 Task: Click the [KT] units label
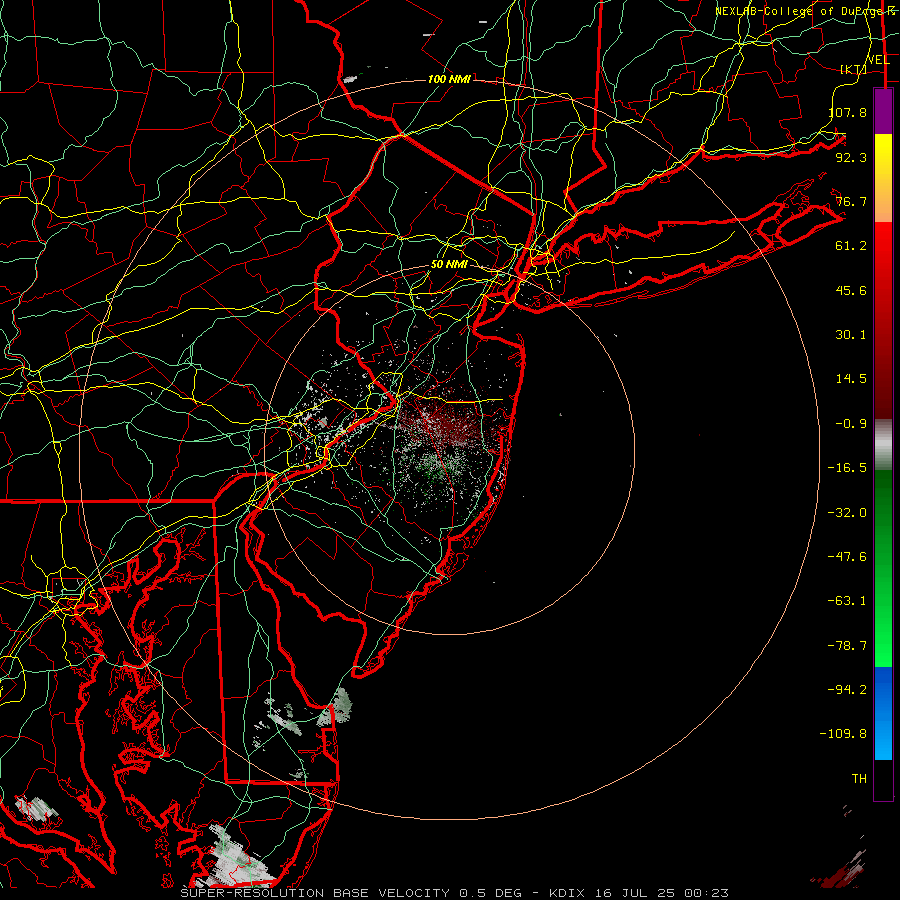[x=854, y=69]
